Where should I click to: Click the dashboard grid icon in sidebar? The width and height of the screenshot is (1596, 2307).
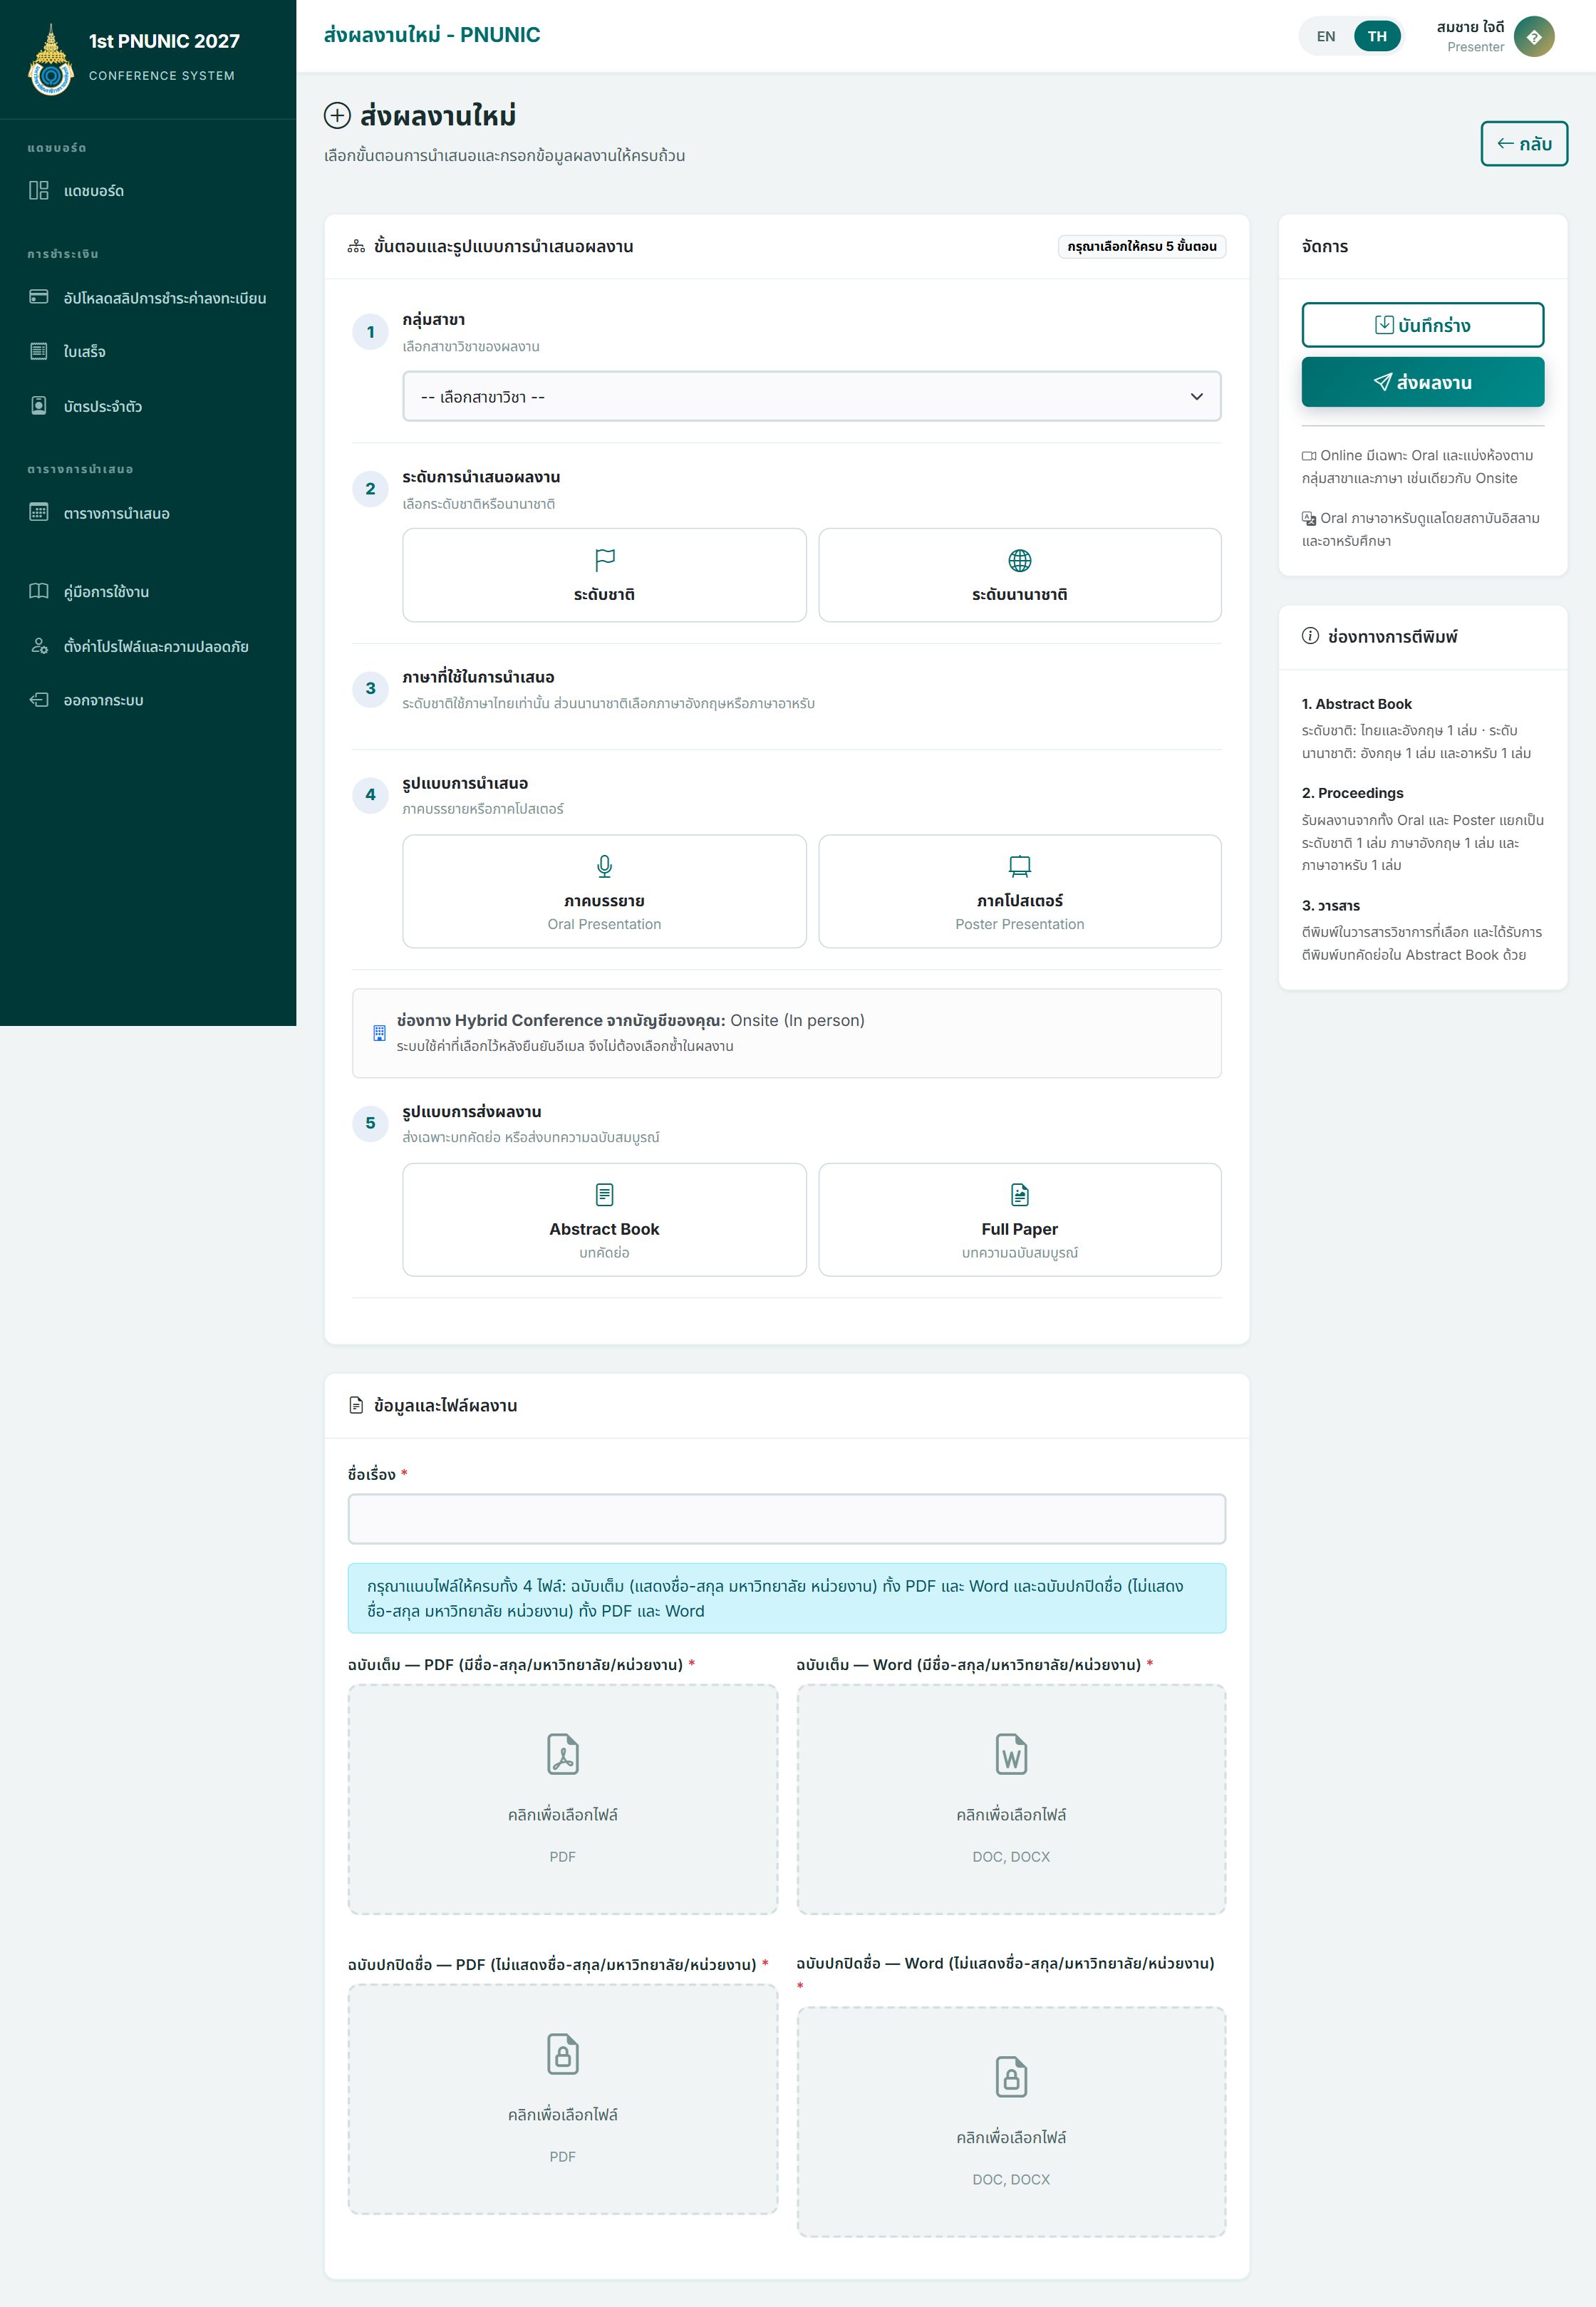[39, 190]
